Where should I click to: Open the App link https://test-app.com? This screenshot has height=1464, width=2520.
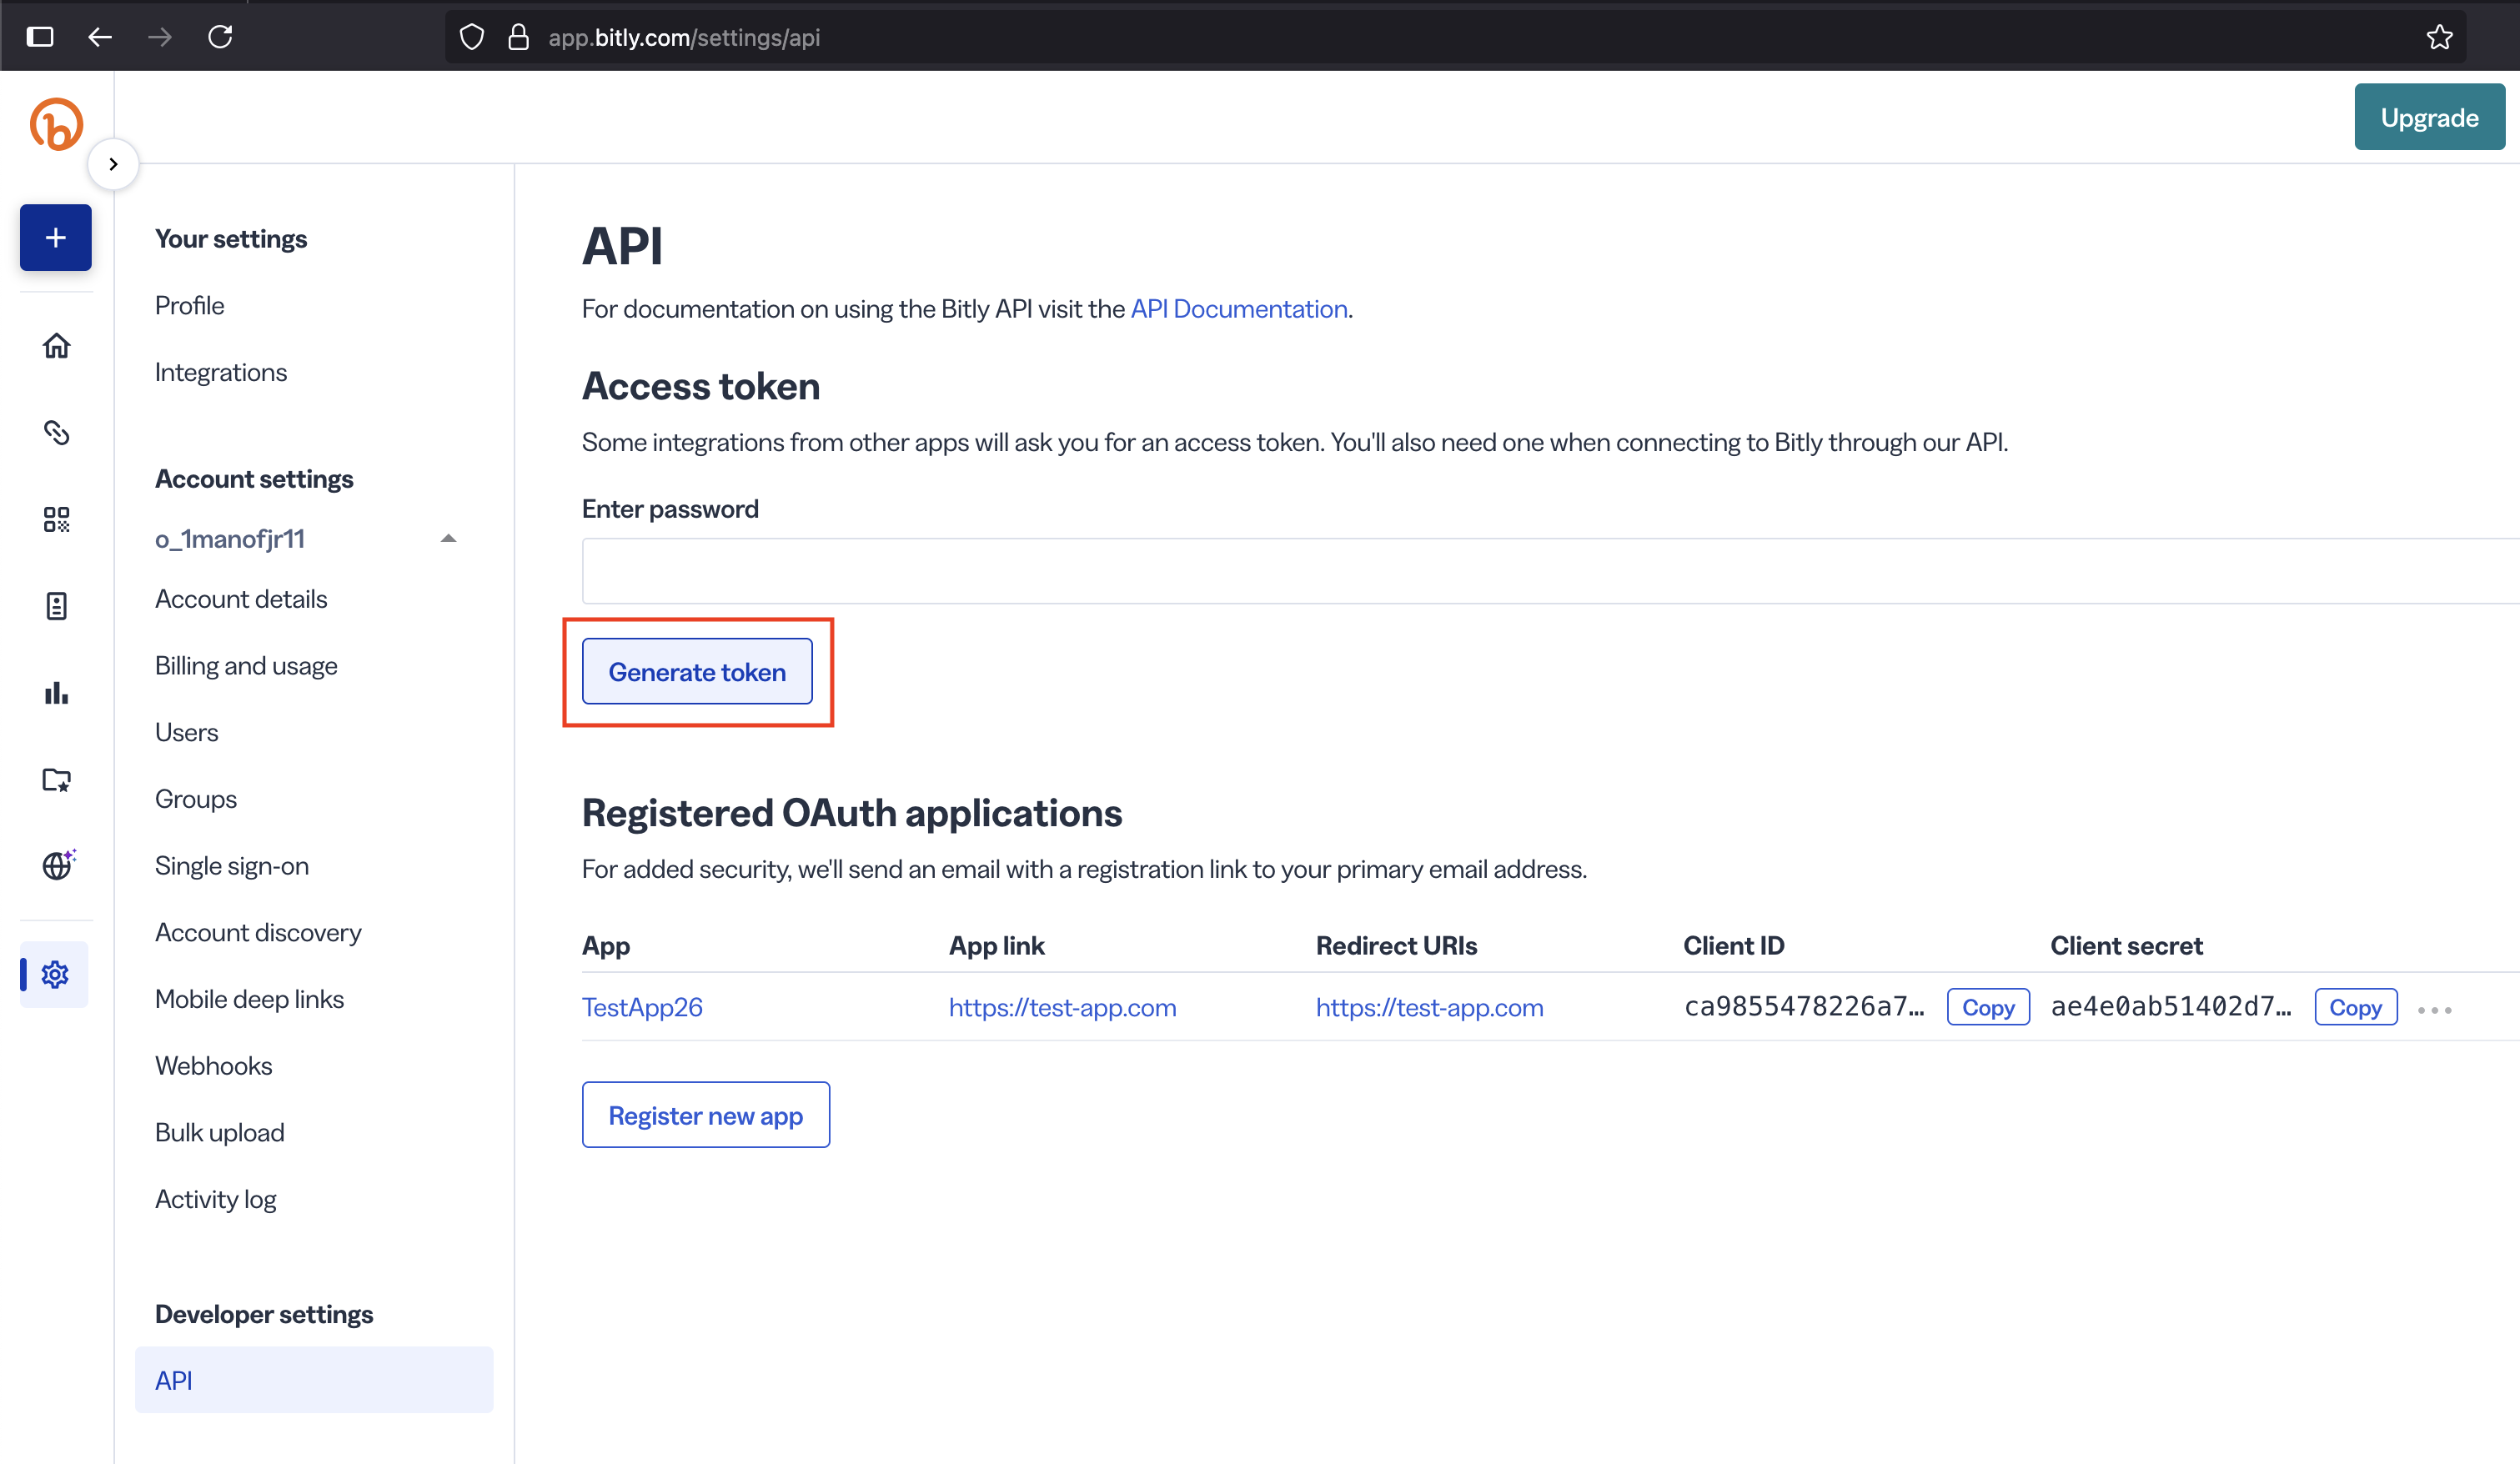[1062, 1007]
